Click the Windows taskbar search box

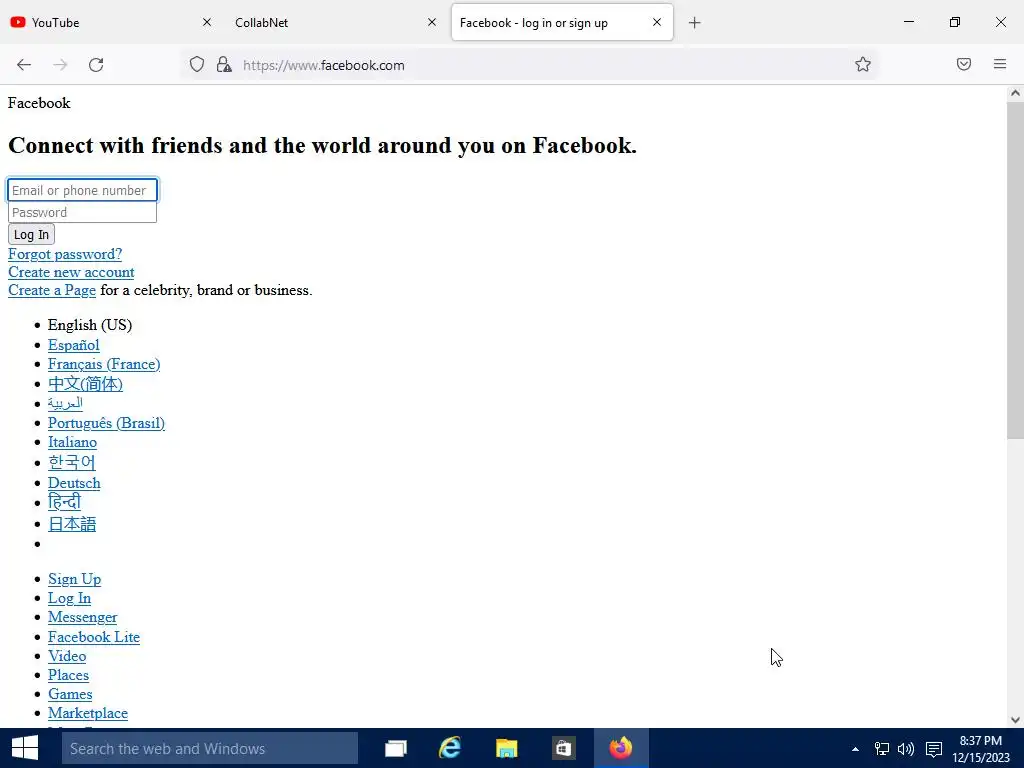210,748
